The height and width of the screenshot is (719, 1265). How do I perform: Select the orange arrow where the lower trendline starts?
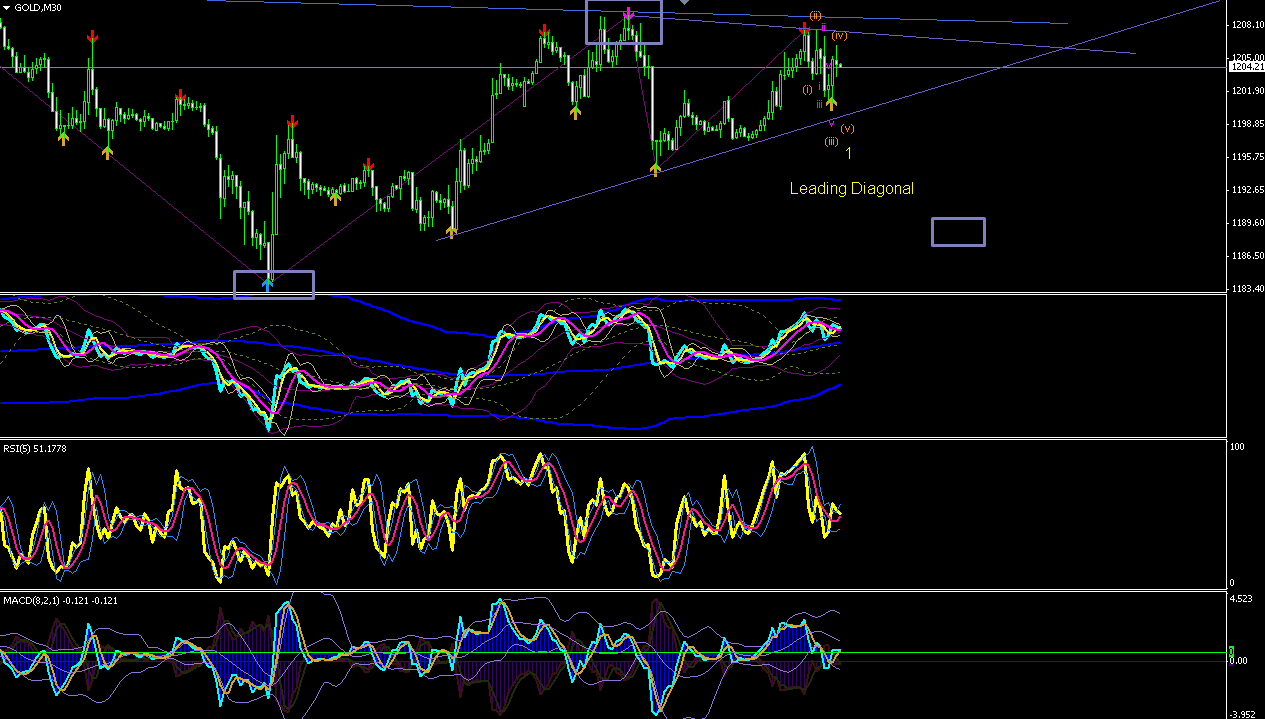pyautogui.click(x=452, y=232)
